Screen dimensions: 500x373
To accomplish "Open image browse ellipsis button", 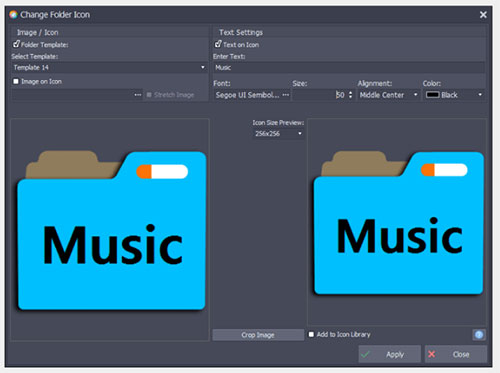I will pyautogui.click(x=138, y=95).
